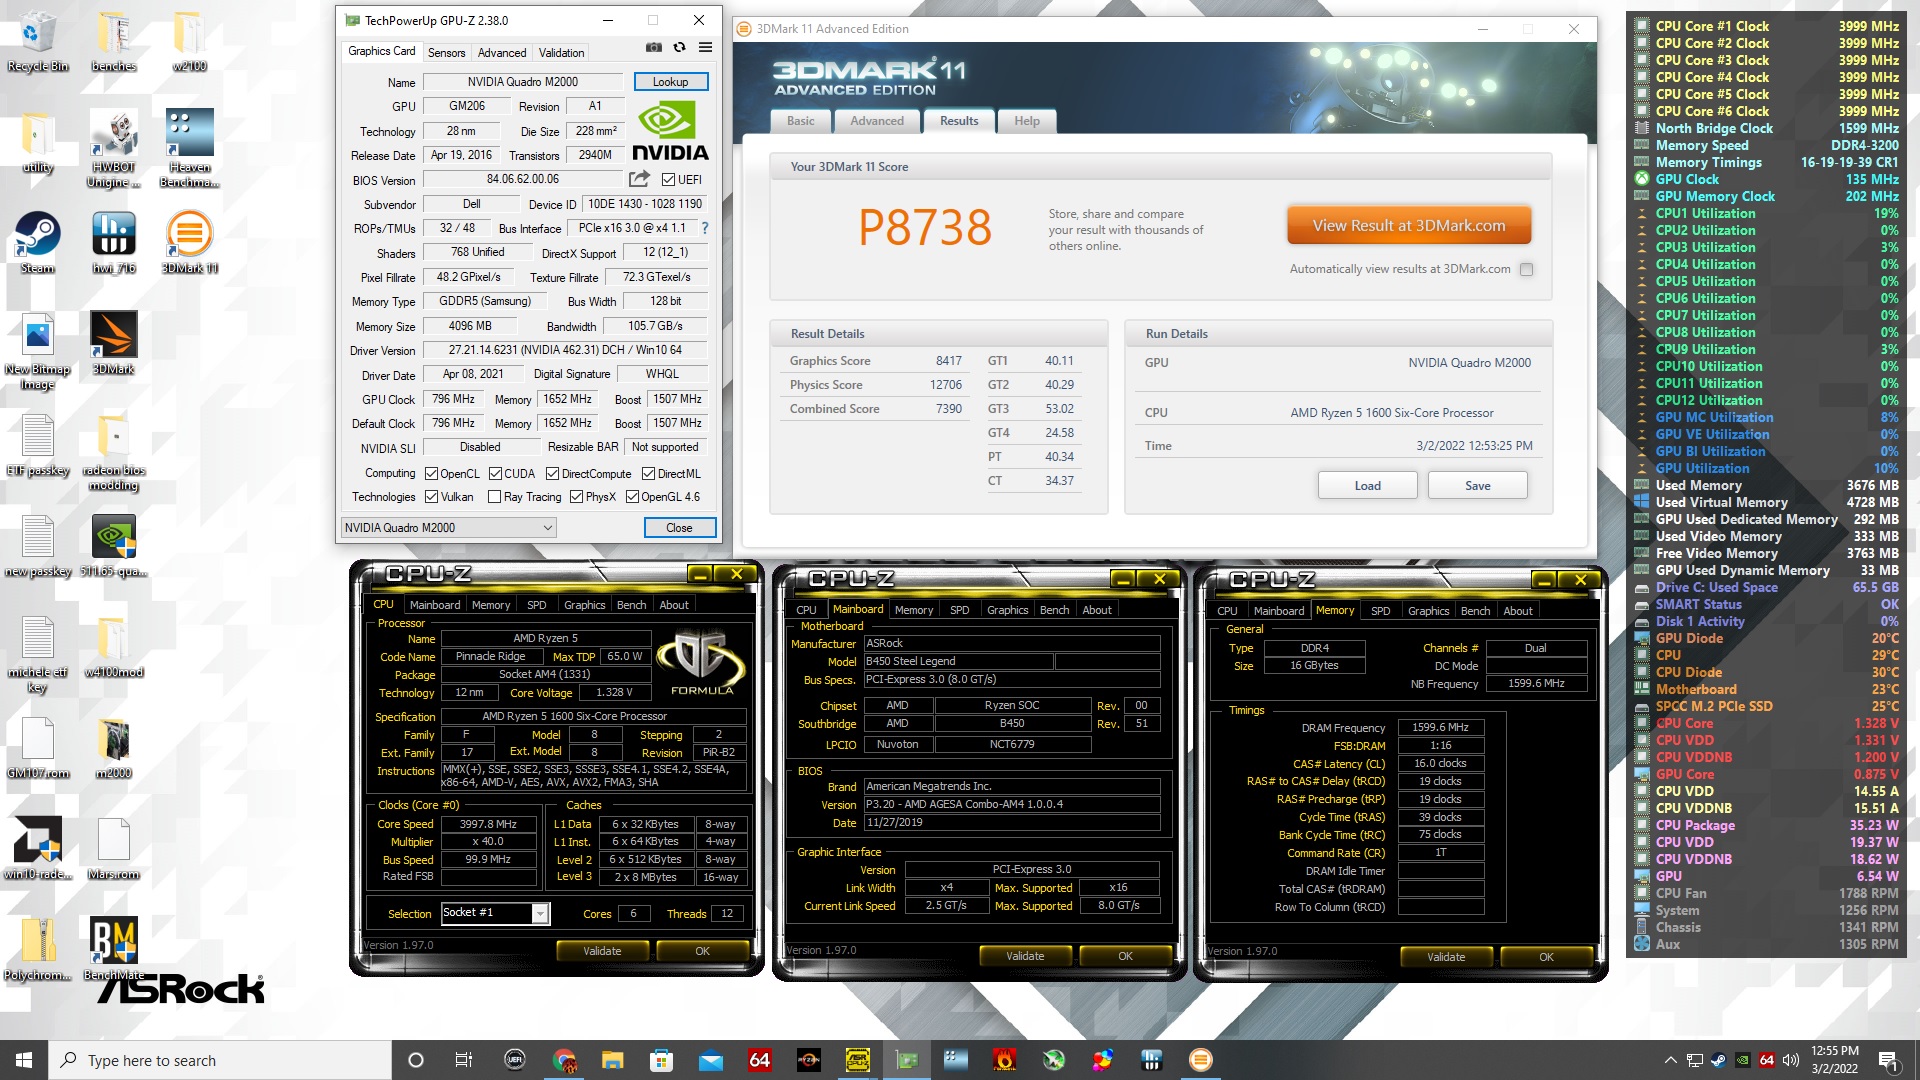Toggle the PhysX checkbox
Screen dimensions: 1920x1080
coord(576,497)
